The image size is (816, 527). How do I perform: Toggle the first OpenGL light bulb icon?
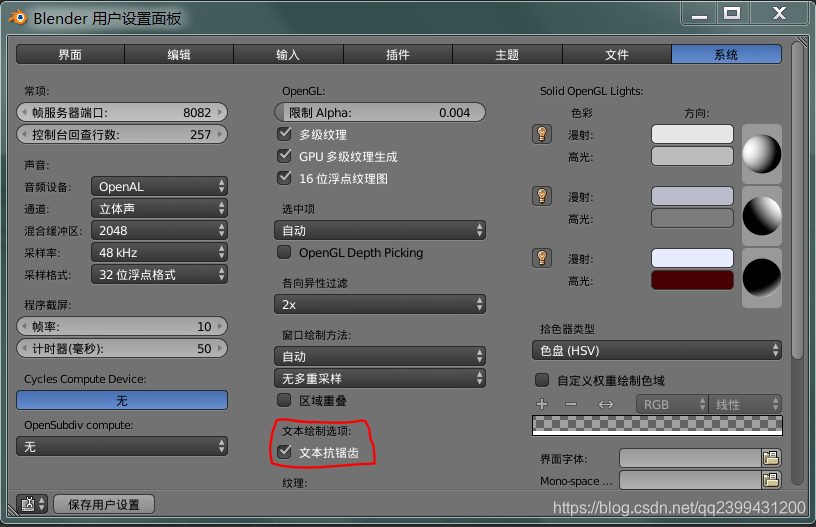pos(542,134)
